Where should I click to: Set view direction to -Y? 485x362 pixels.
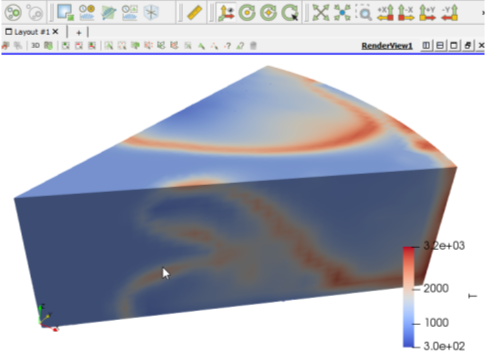pyautogui.click(x=449, y=13)
